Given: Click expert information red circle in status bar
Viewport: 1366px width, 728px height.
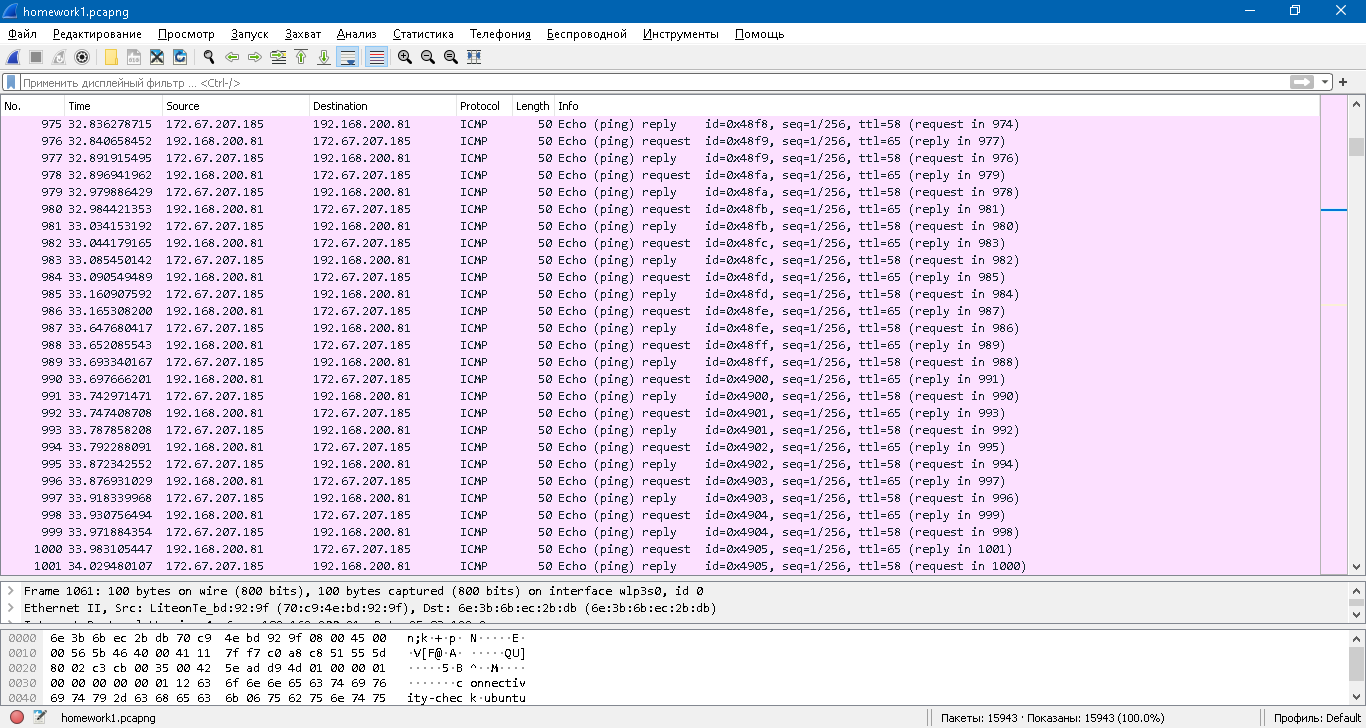Looking at the screenshot, I should click(17, 717).
